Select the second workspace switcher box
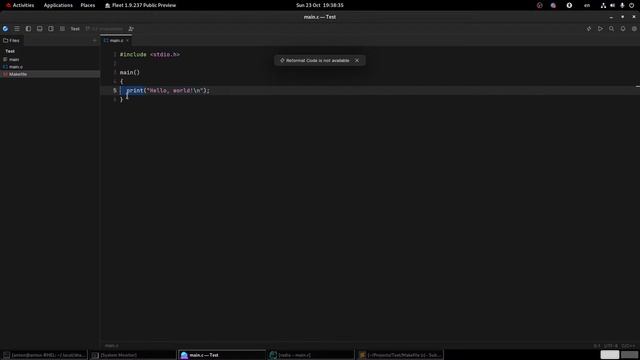 629,355
